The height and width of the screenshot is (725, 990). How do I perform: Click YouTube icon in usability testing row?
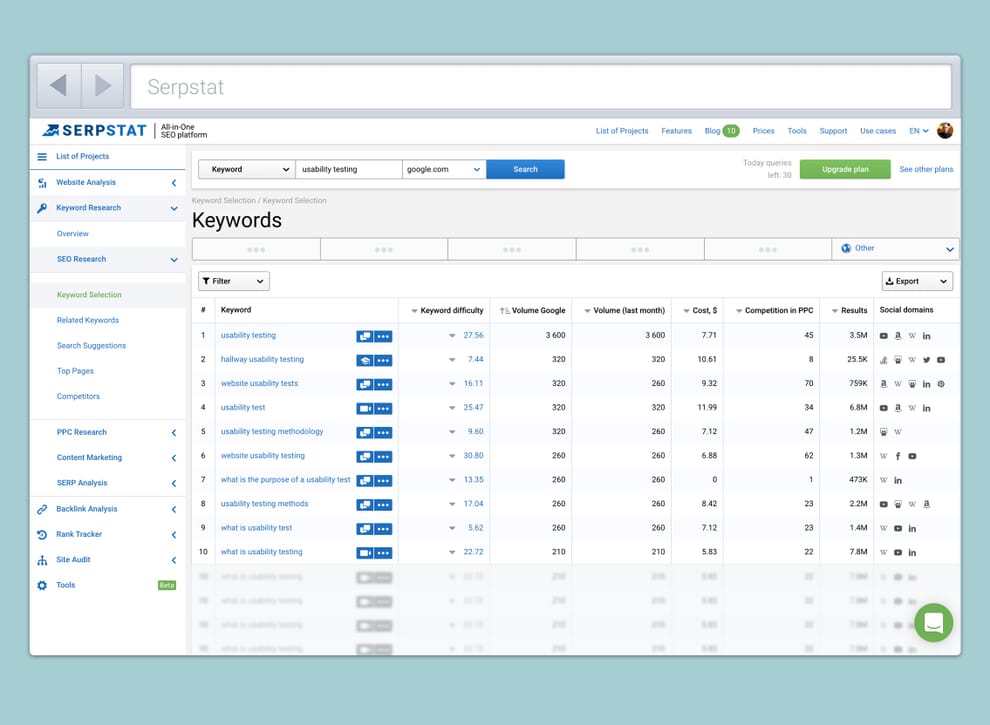[883, 336]
